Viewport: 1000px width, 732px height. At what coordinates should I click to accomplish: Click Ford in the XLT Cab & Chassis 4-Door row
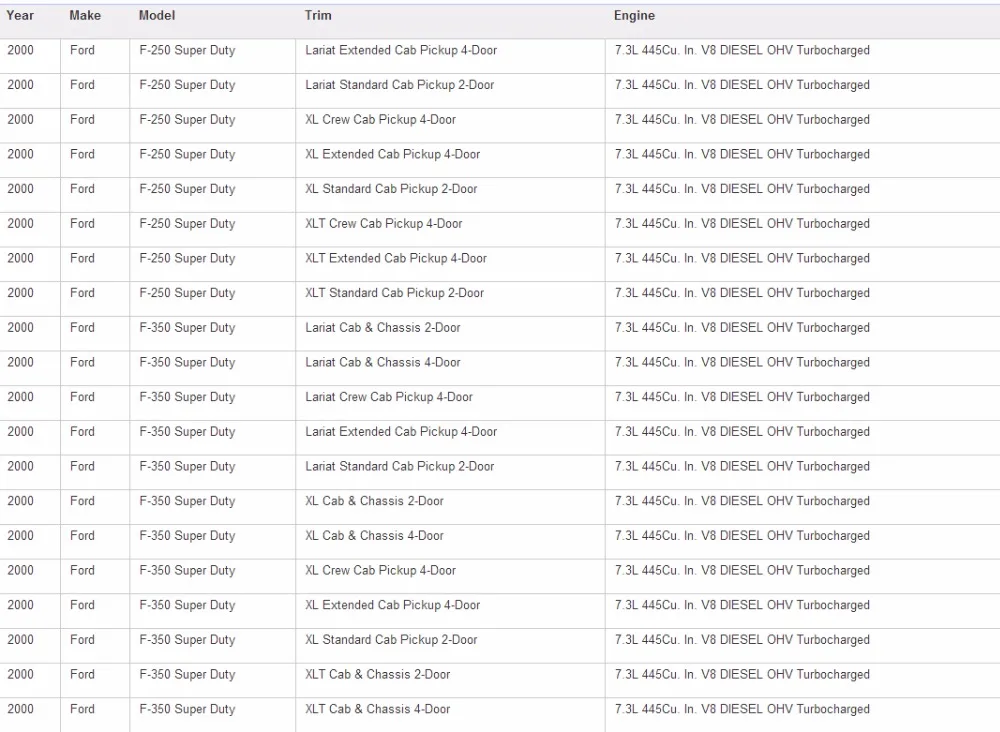coord(82,709)
